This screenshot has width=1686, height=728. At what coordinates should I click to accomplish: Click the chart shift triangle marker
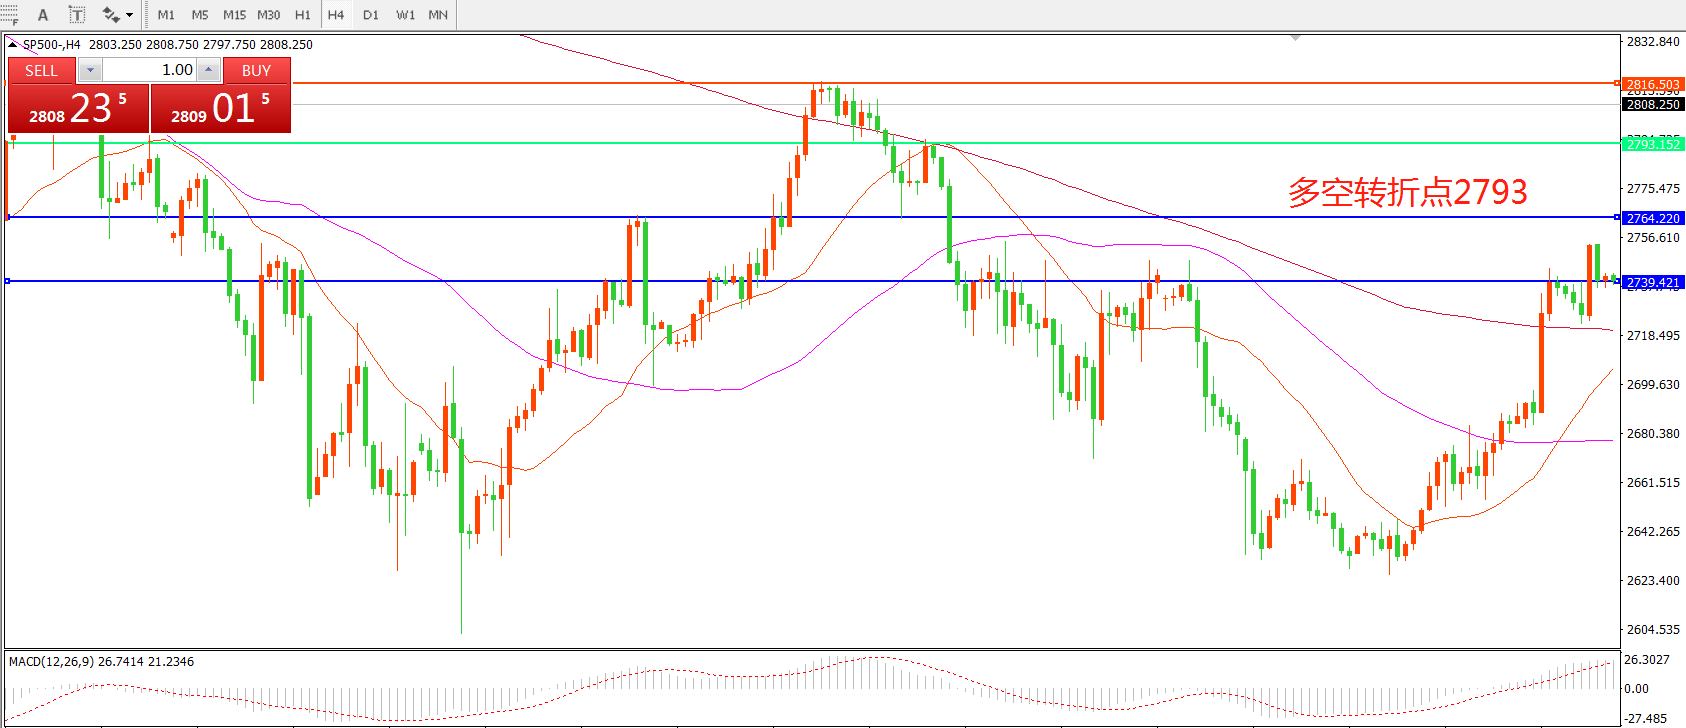click(x=1295, y=38)
